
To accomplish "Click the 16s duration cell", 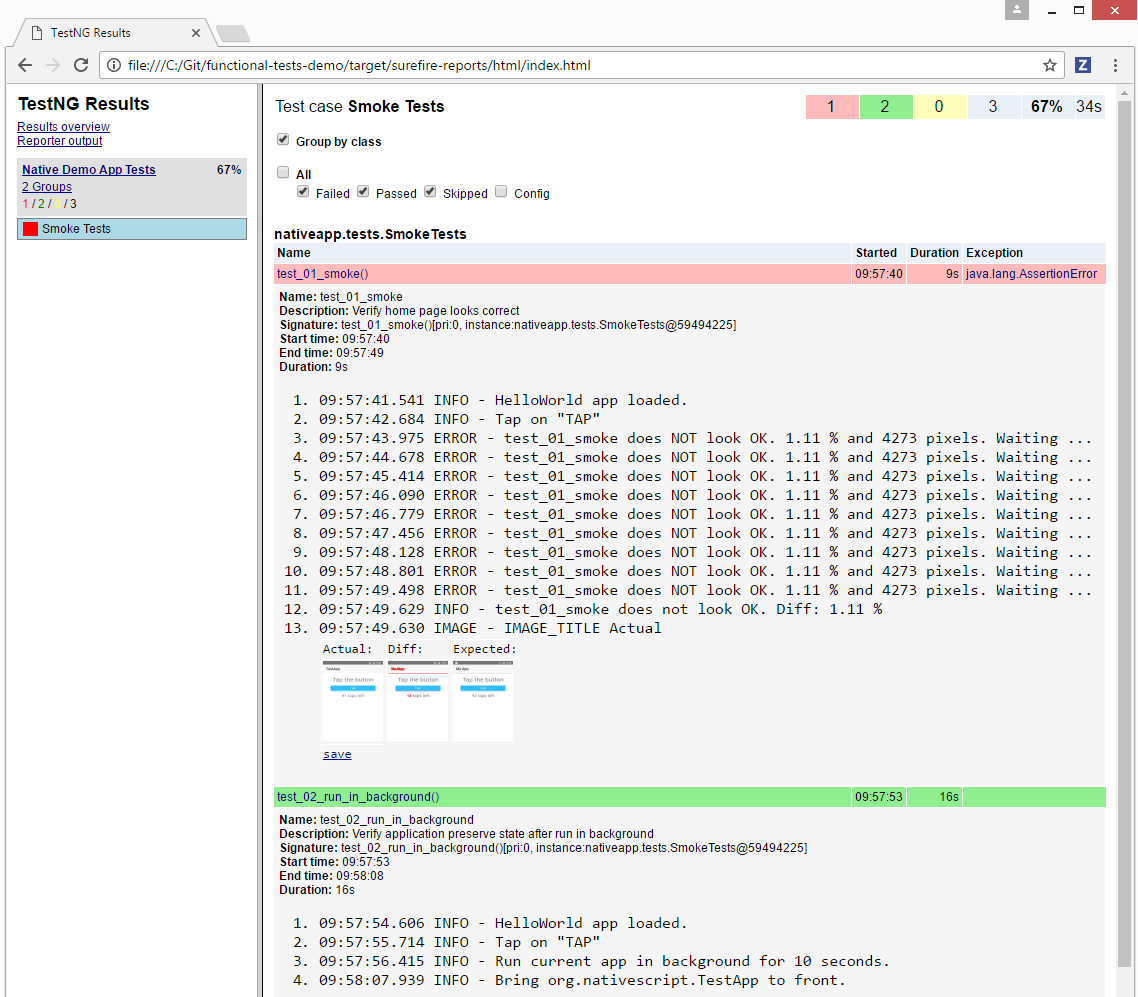I will (935, 797).
